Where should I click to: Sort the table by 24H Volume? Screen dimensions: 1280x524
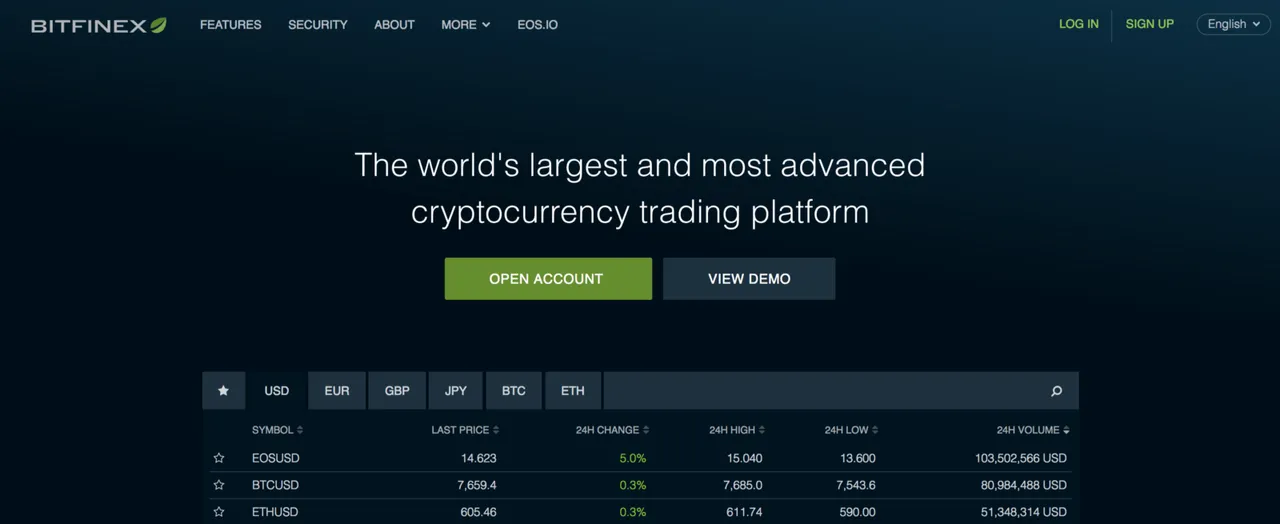[x=1033, y=430]
